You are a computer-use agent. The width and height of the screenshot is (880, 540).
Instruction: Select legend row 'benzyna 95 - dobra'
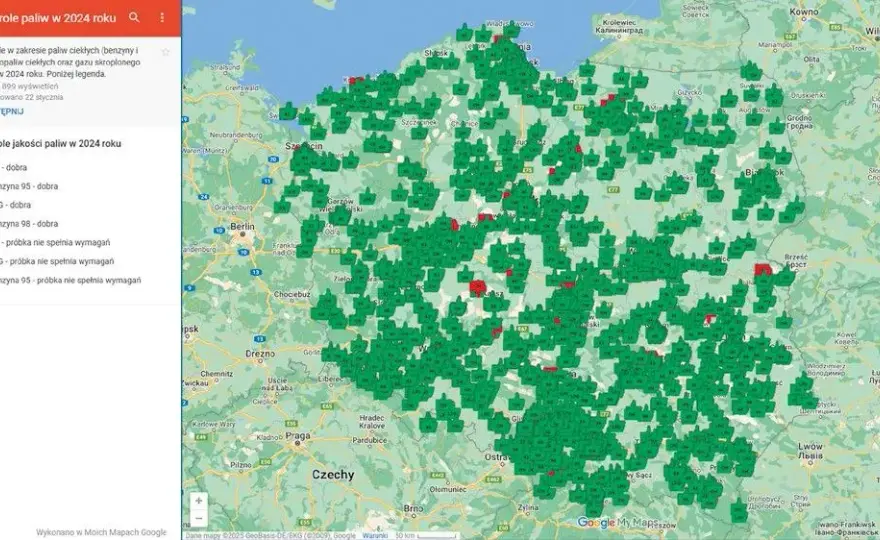[x=29, y=186]
